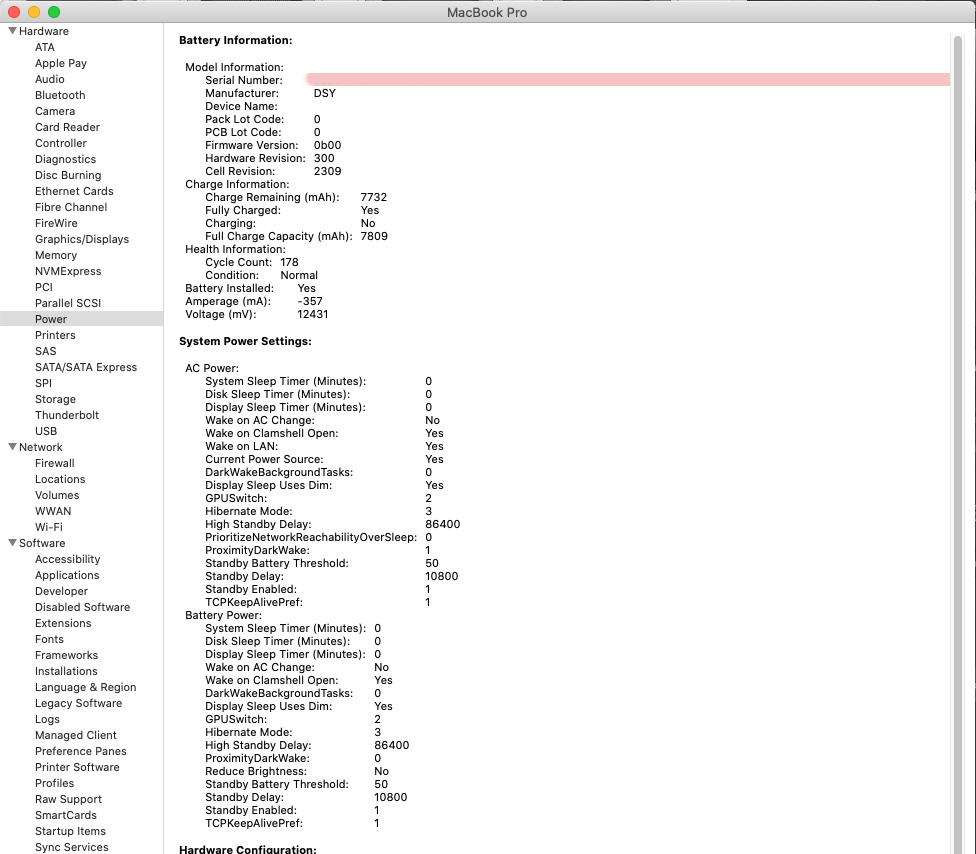Collapse the Software section triangle
This screenshot has height=854, width=976.
coord(12,542)
